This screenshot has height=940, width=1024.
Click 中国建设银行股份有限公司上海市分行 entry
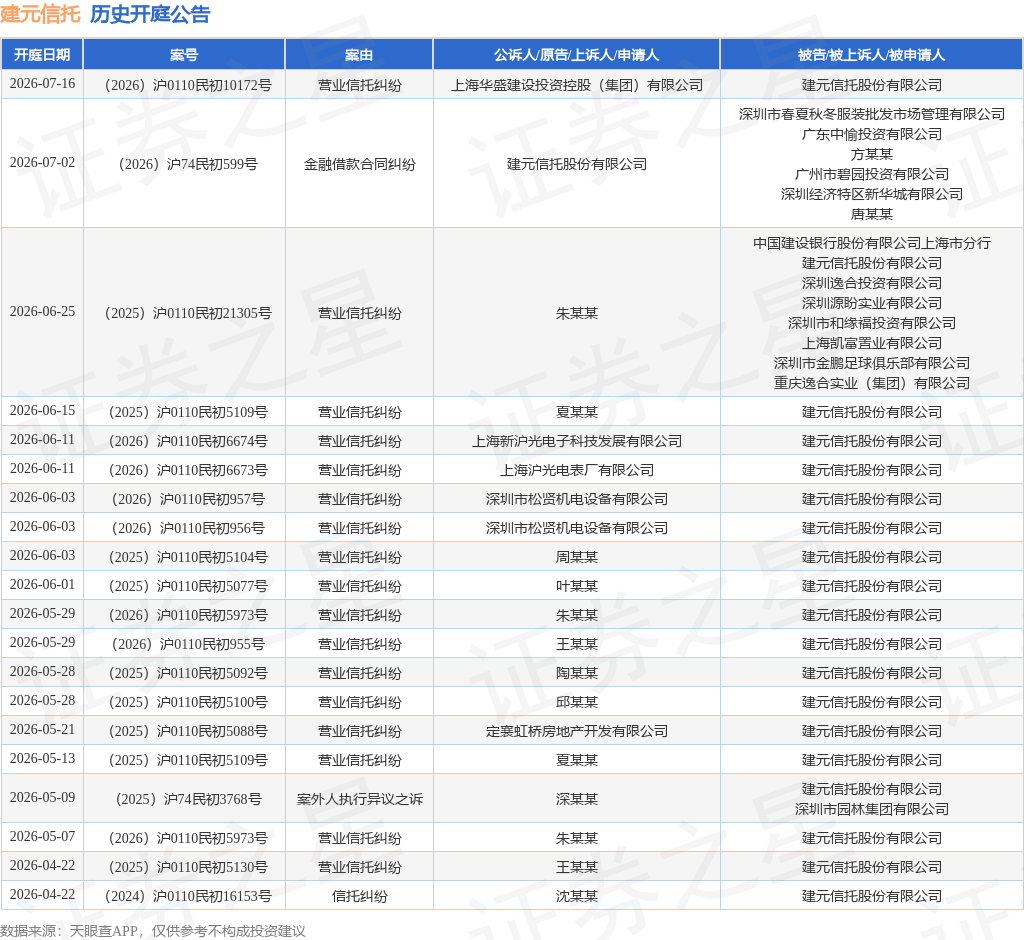tap(872, 243)
